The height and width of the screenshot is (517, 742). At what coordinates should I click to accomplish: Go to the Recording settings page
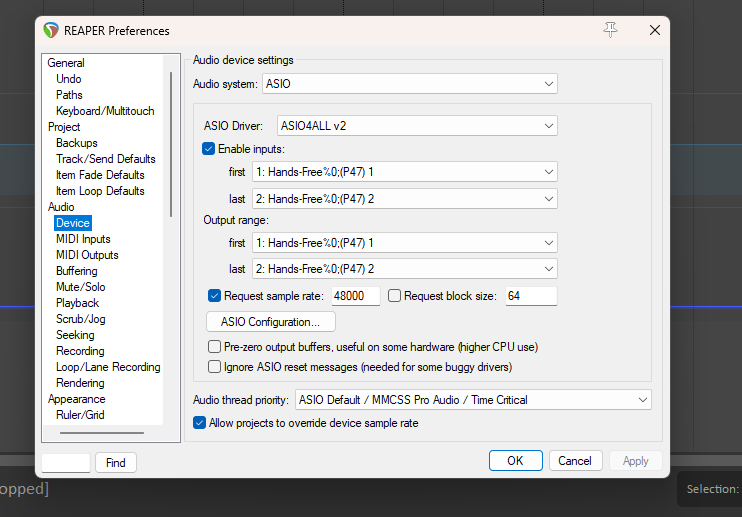click(80, 351)
